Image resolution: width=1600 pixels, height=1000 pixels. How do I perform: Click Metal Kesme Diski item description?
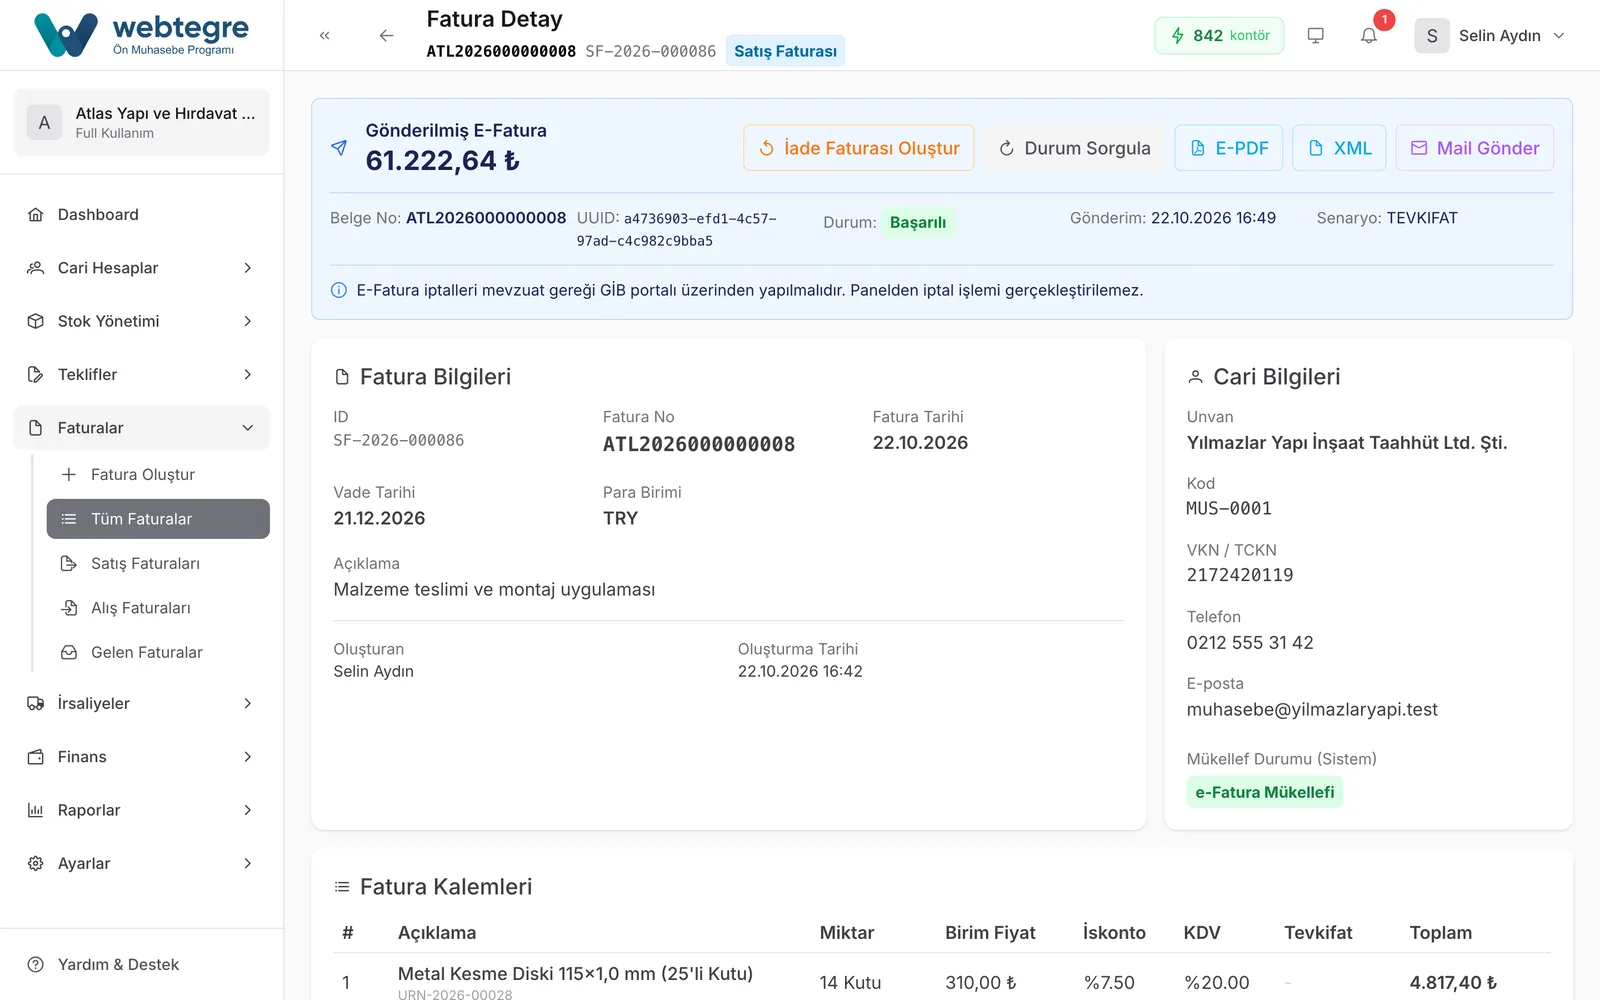[575, 974]
